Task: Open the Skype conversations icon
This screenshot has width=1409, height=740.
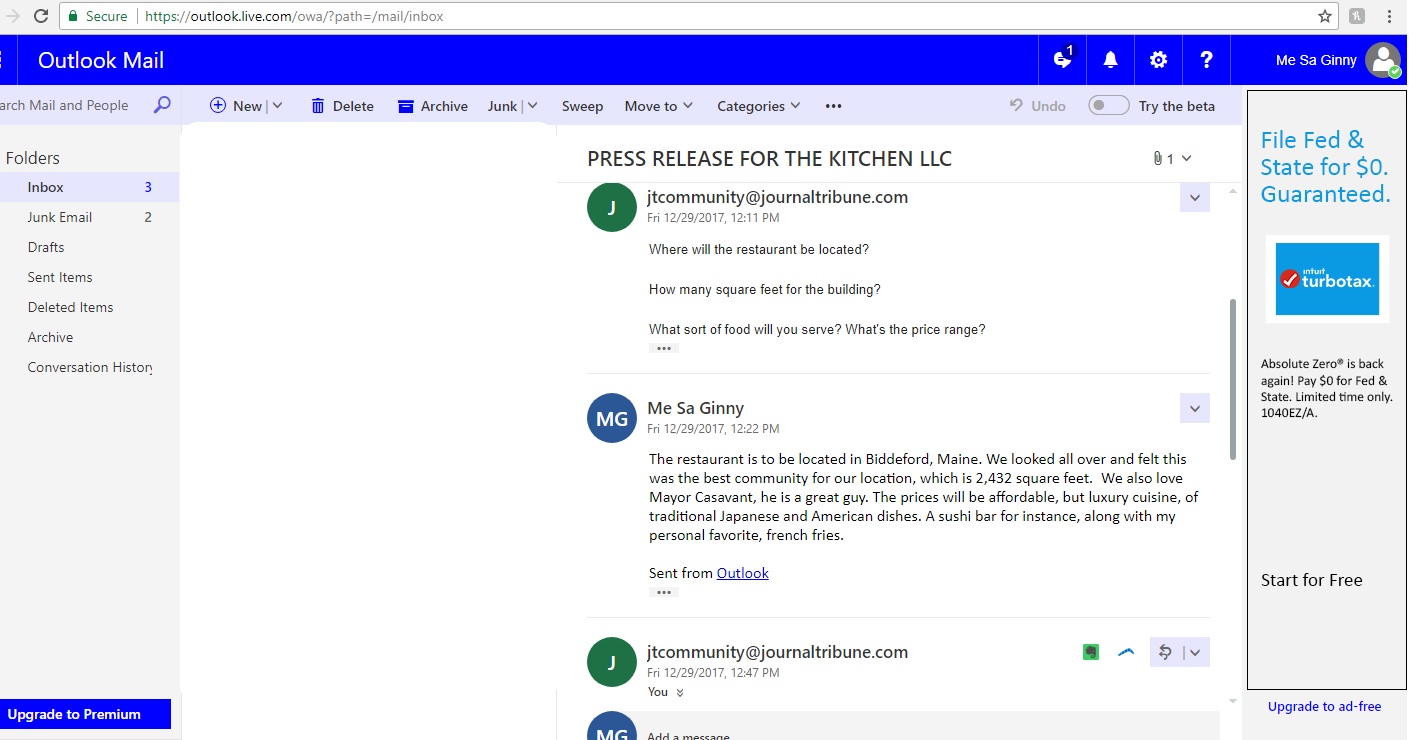Action: (1062, 60)
